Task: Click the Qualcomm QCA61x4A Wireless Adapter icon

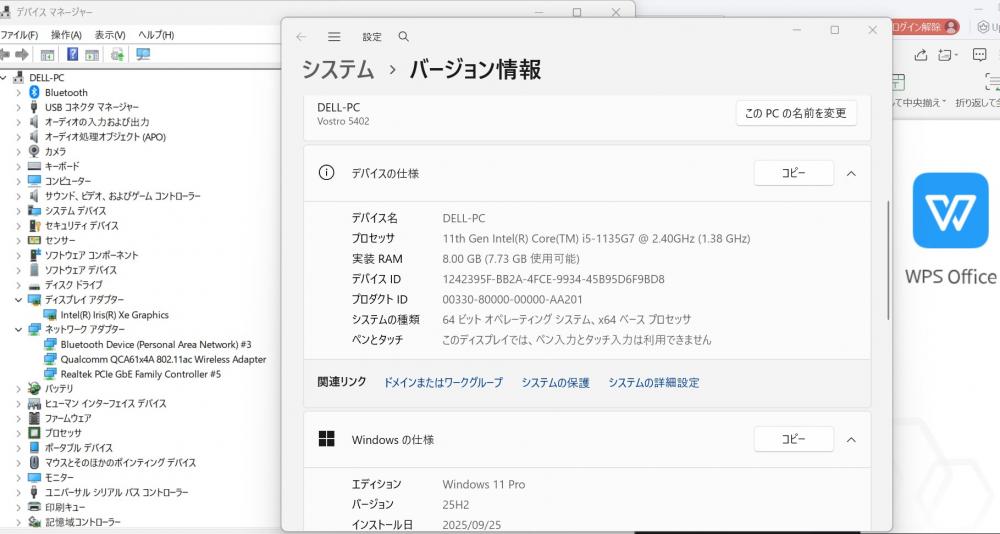Action: [x=50, y=359]
